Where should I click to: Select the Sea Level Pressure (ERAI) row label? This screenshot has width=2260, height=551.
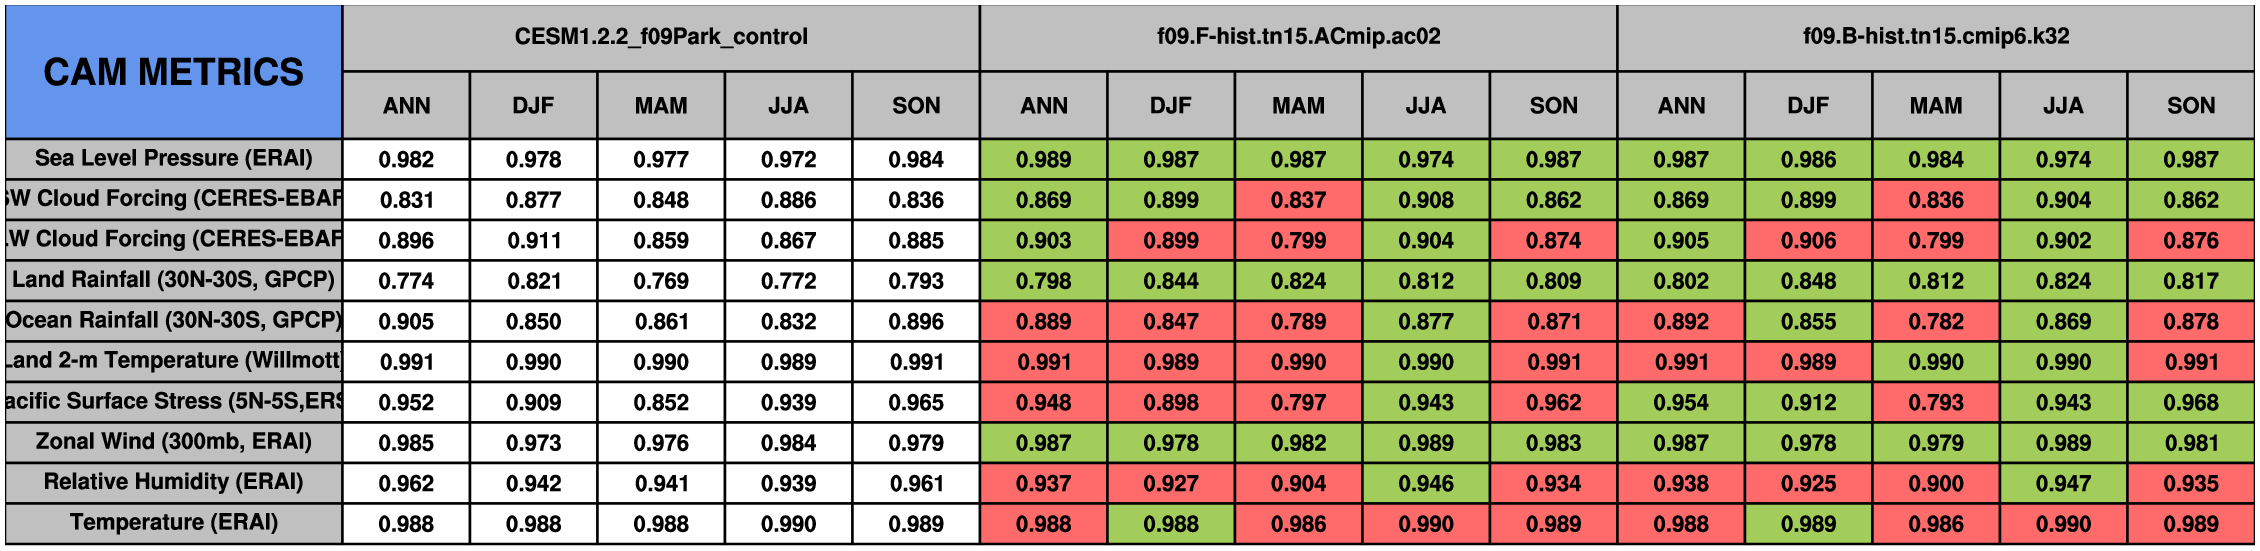tap(173, 159)
